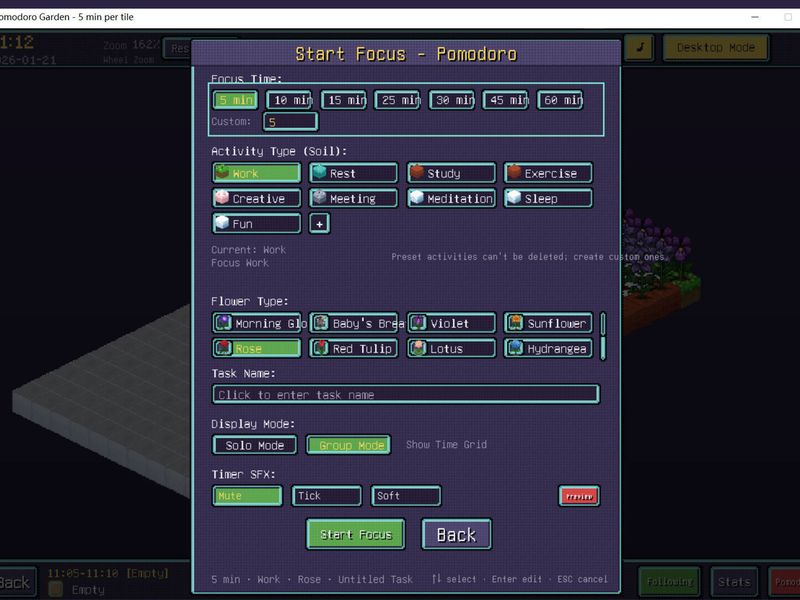Select the 5 min focus time
Viewport: 800px width, 600px height.
click(x=235, y=100)
